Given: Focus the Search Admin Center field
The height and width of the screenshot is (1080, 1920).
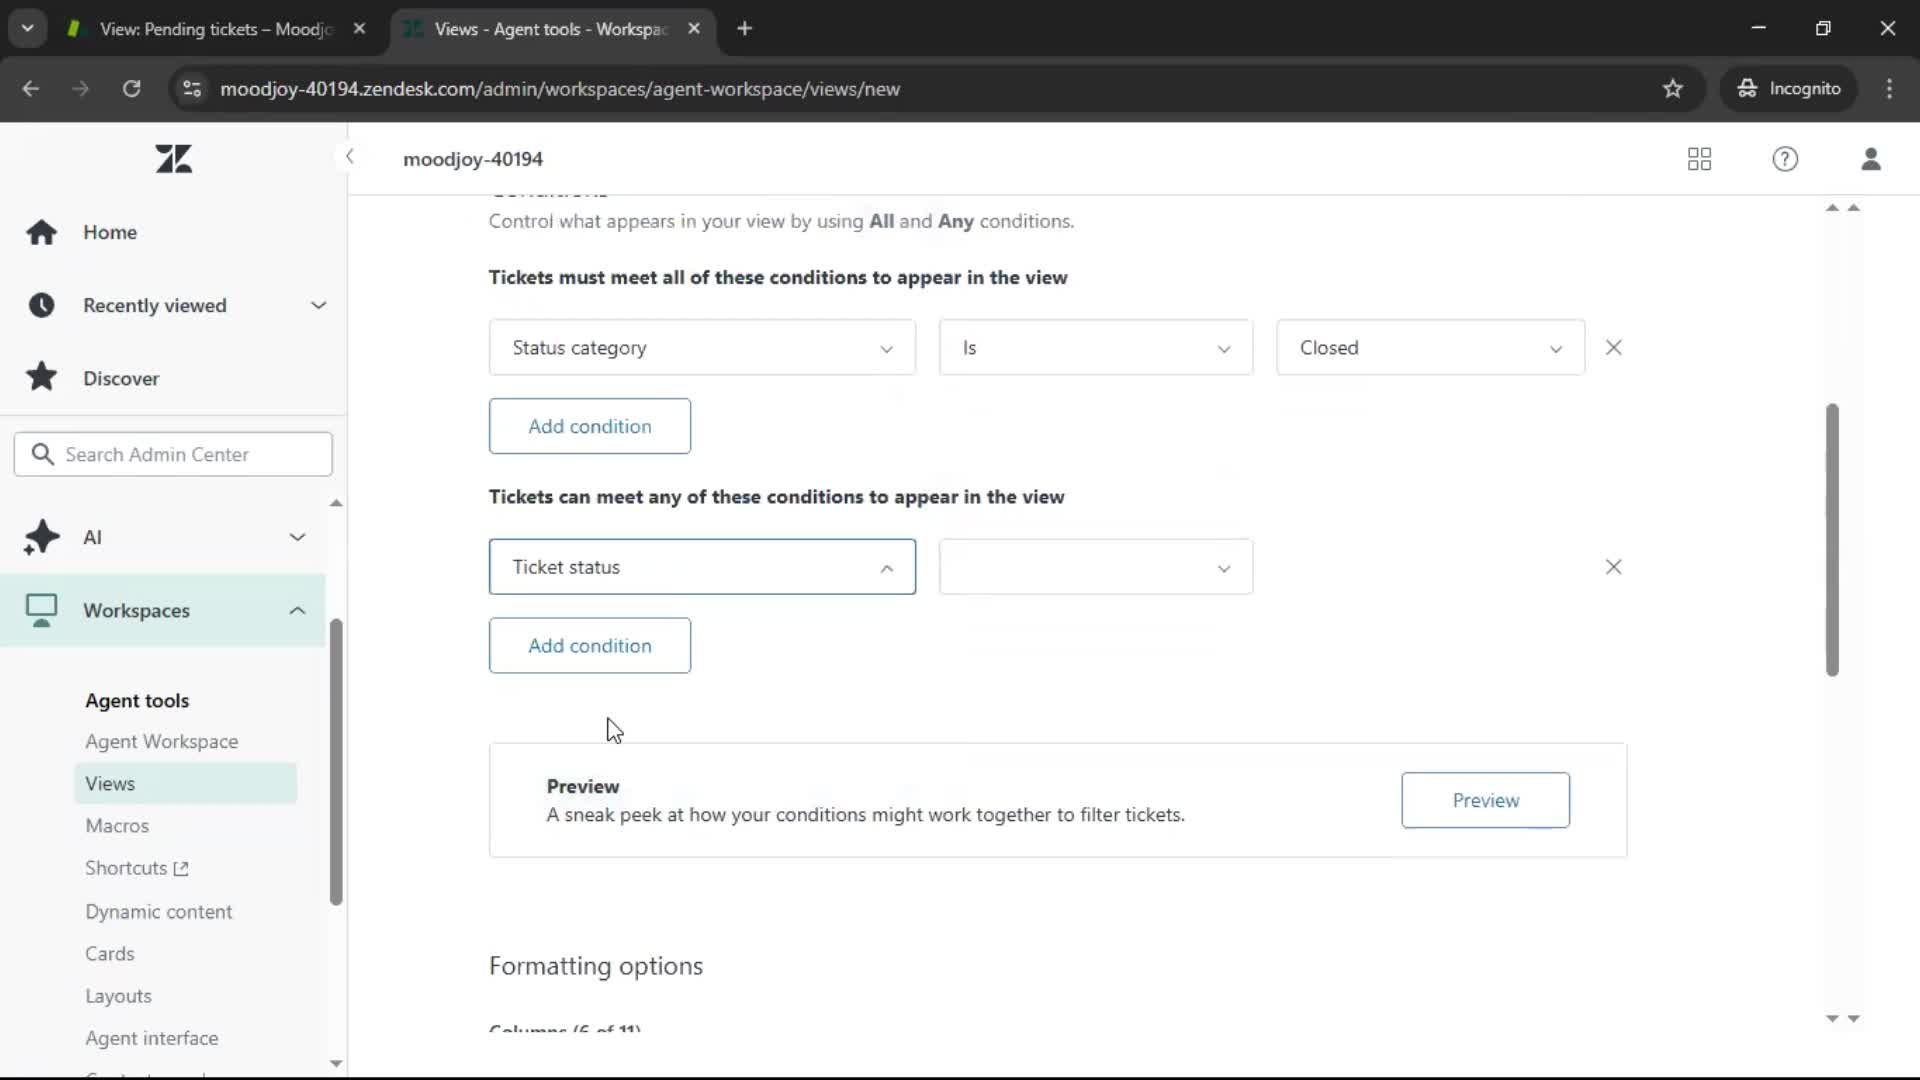Looking at the screenshot, I should point(173,454).
